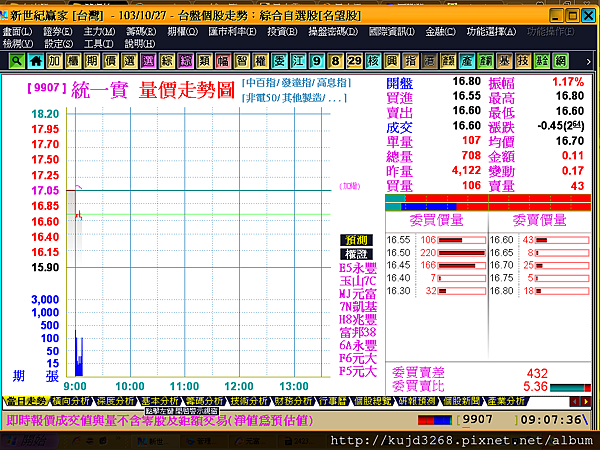Click the red 幅 toolbar icon
This screenshot has height=450, width=600.
pos(223,61)
